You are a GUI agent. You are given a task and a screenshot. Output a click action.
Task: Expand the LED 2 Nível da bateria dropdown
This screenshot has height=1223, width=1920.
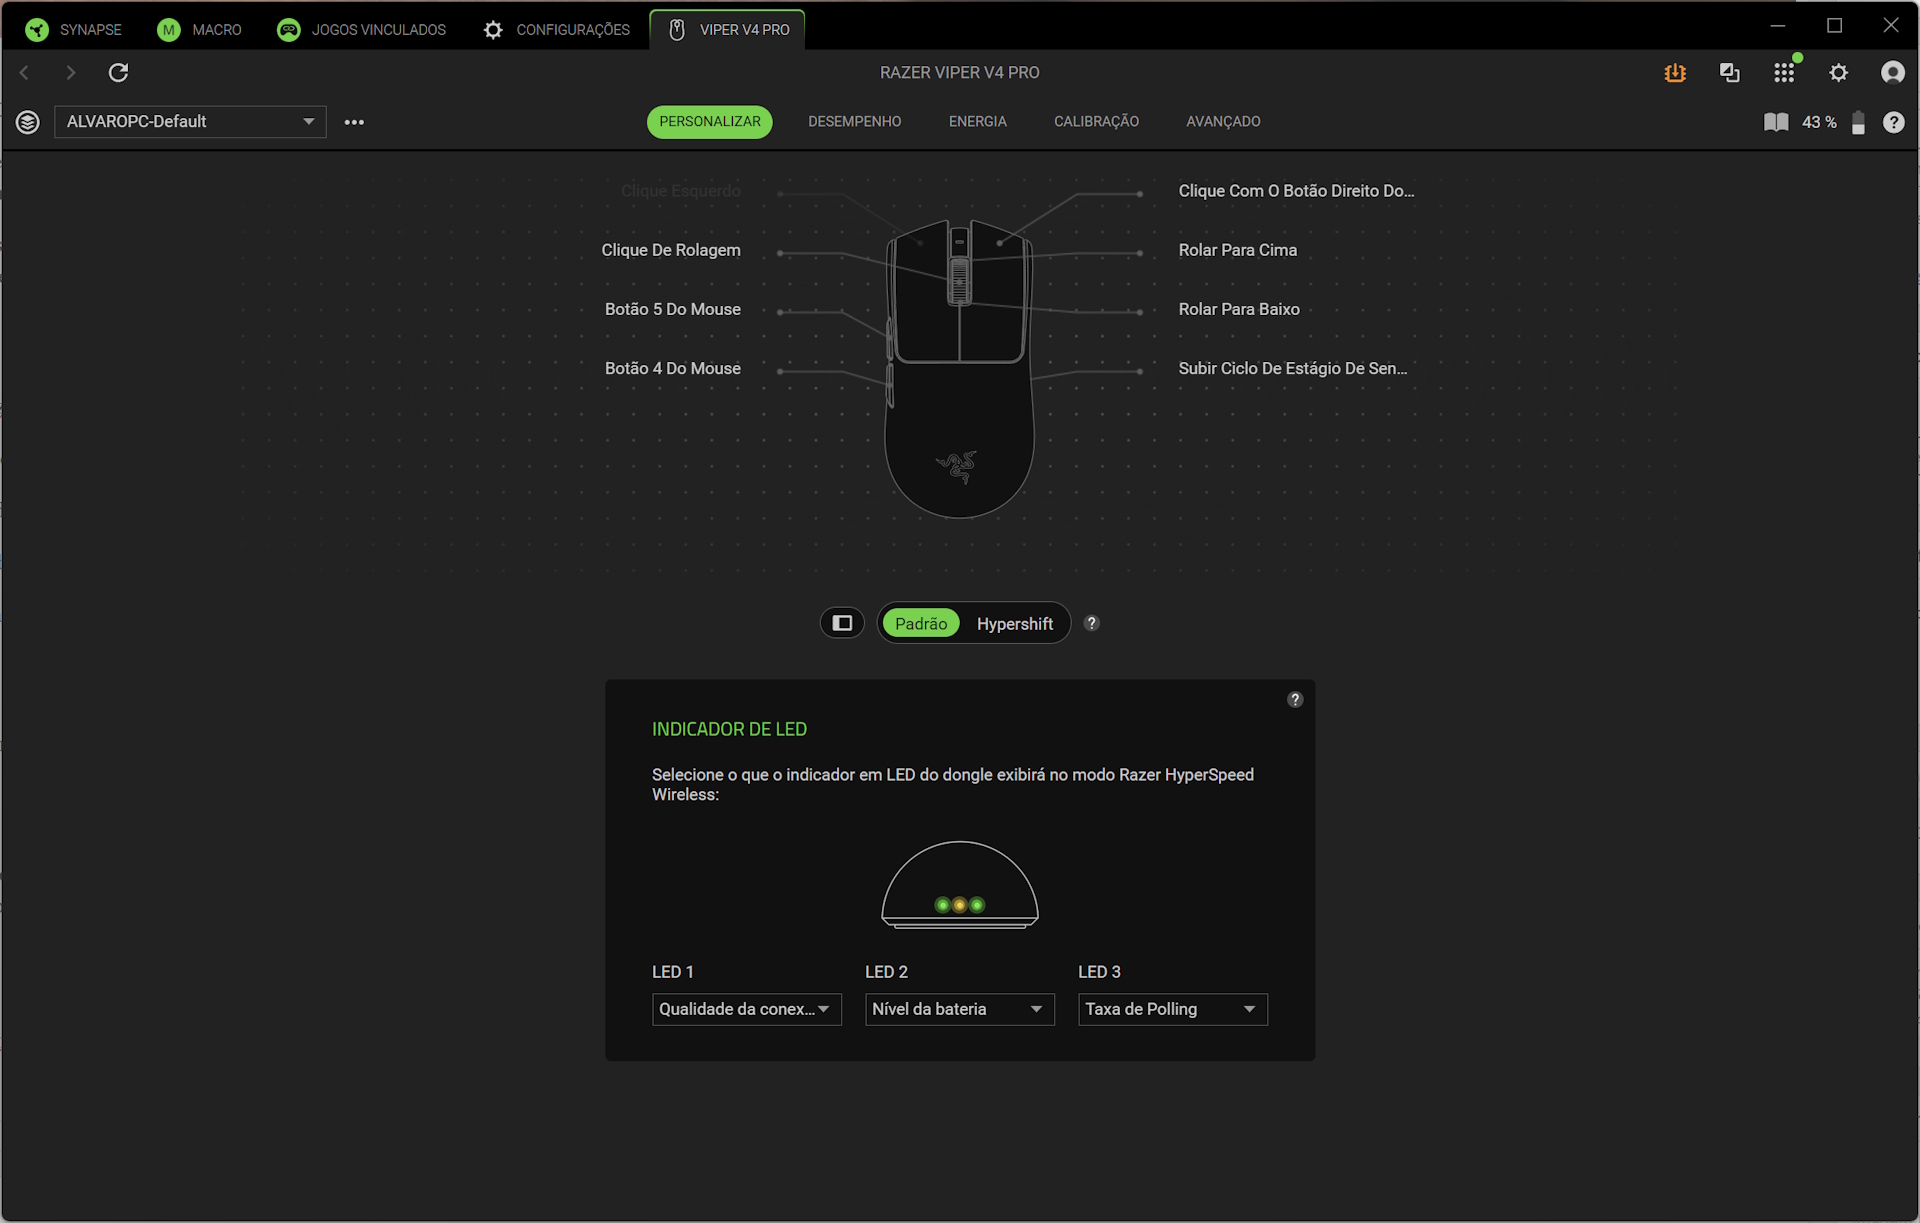click(x=959, y=1009)
